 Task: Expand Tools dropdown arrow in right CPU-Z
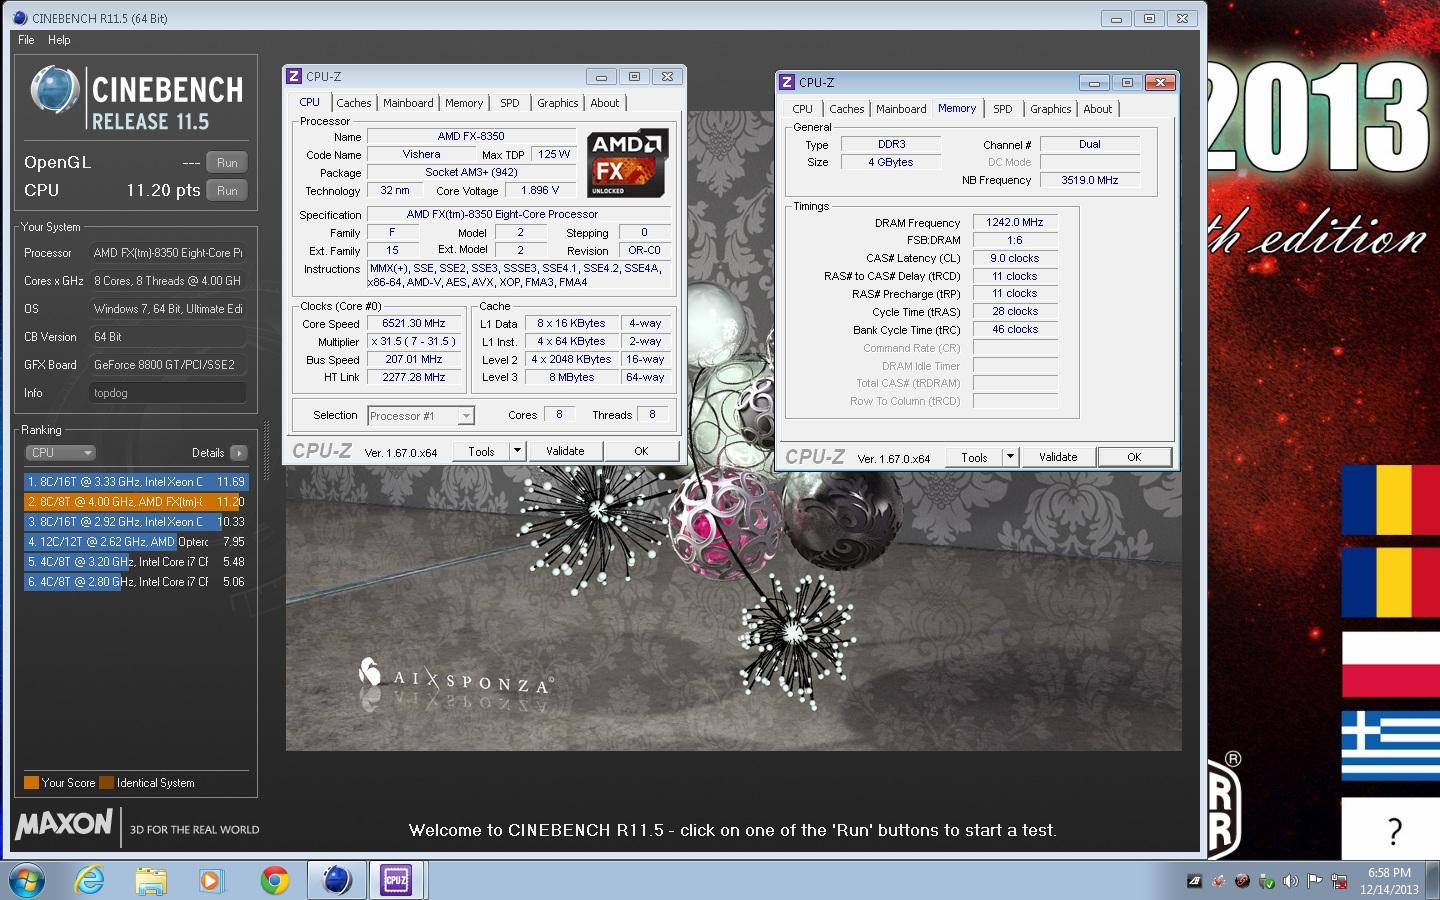(1010, 457)
